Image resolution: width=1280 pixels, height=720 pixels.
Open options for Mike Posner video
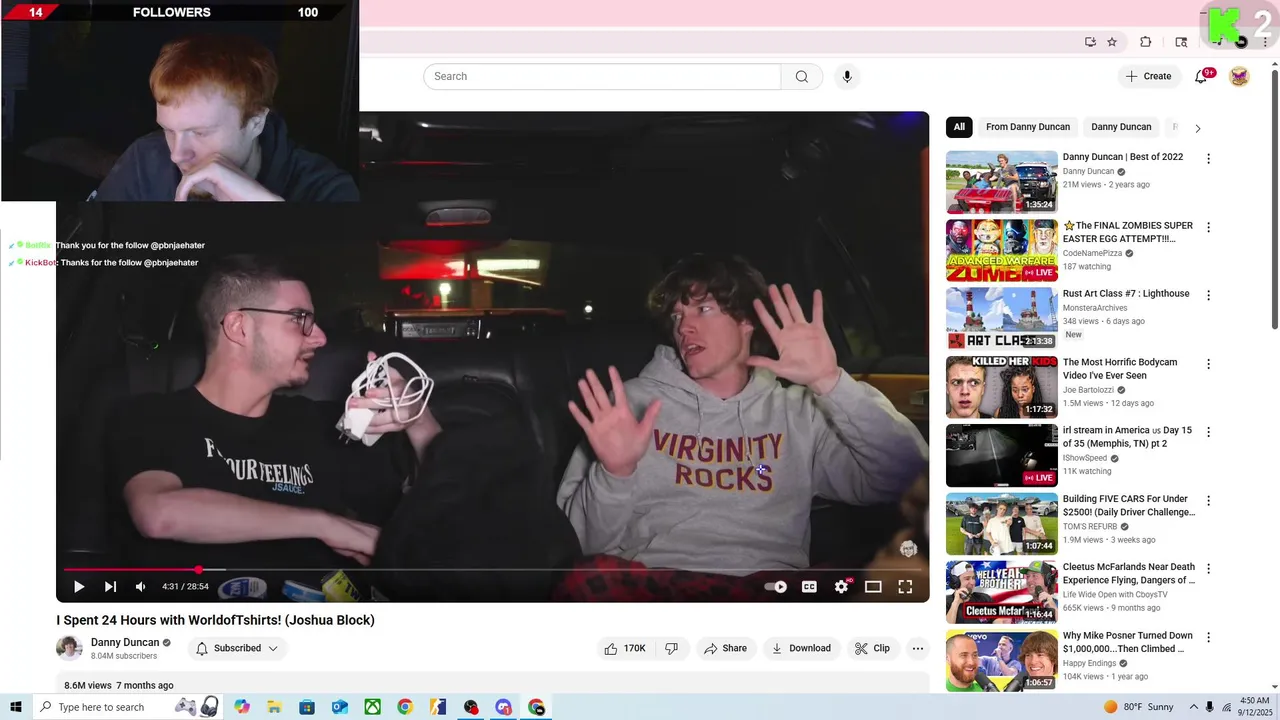click(1208, 637)
